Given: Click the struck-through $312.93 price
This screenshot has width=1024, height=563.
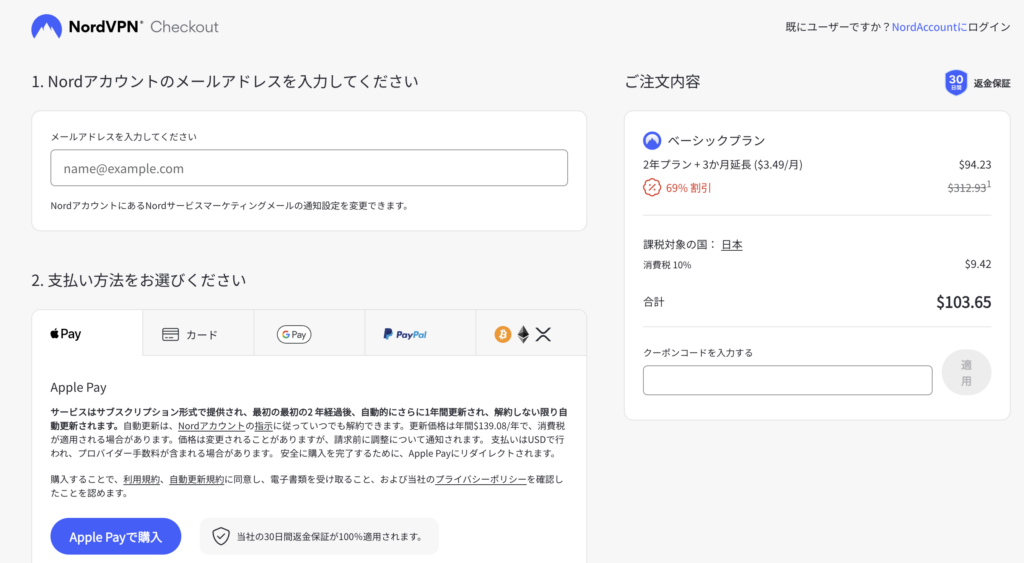Looking at the screenshot, I should pyautogui.click(x=967, y=188).
